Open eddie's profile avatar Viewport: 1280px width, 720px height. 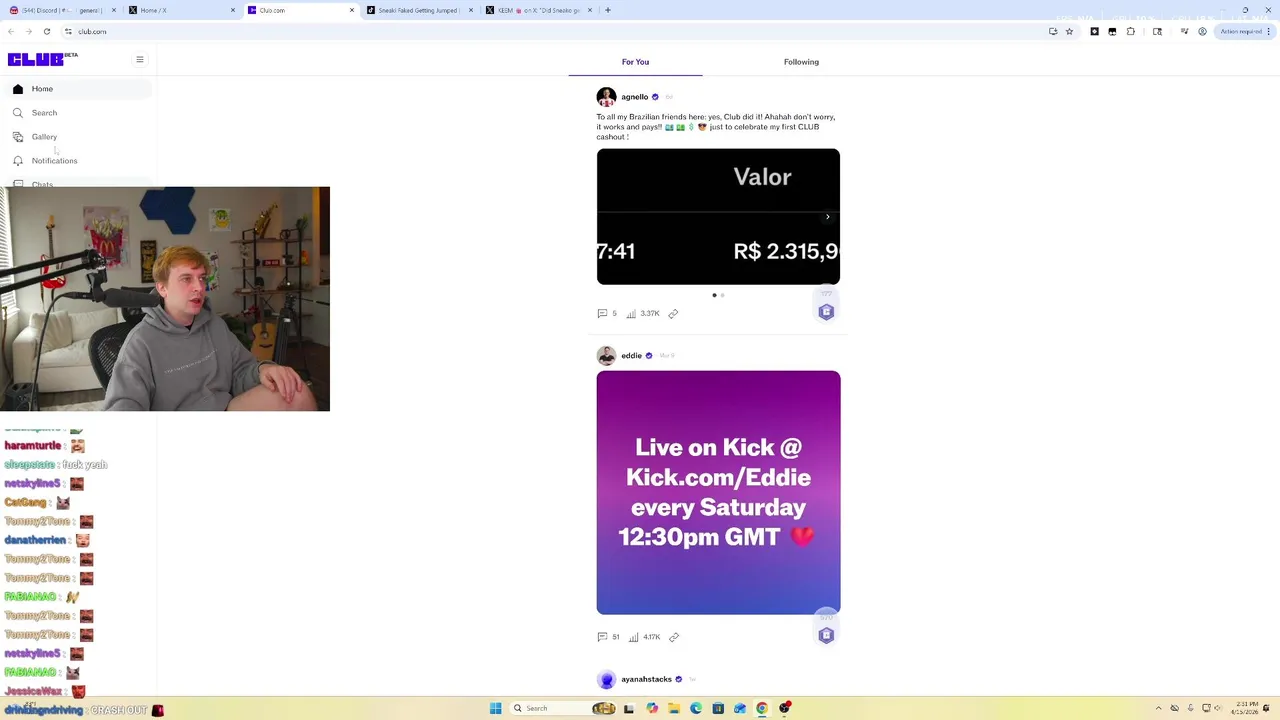click(x=606, y=356)
